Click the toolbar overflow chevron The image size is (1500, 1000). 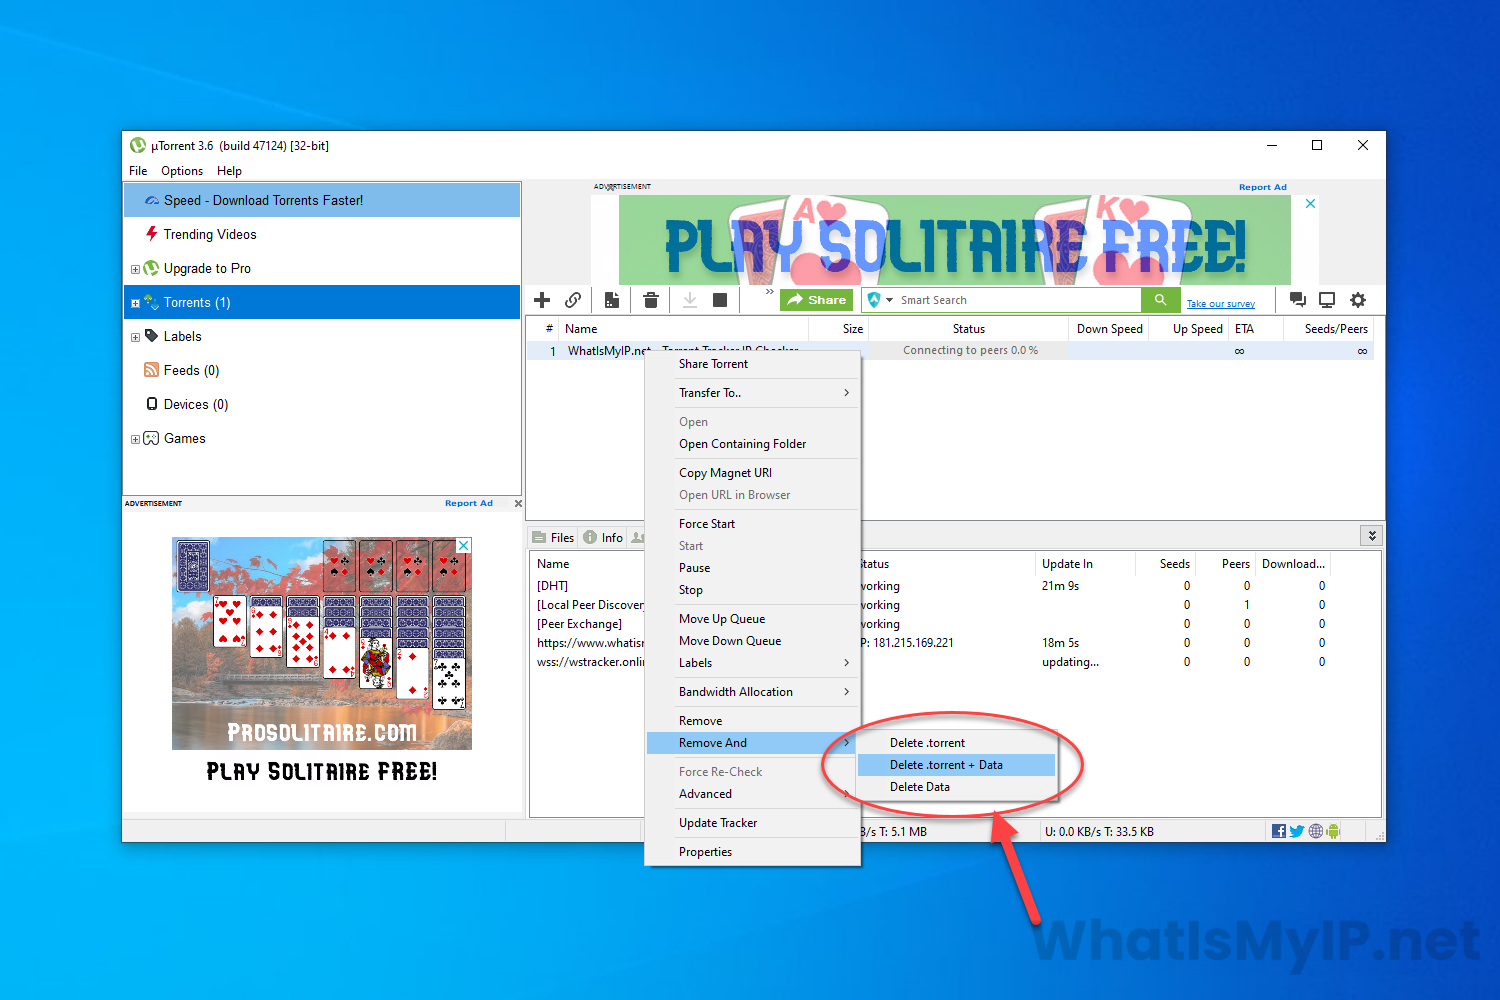pyautogui.click(x=769, y=292)
